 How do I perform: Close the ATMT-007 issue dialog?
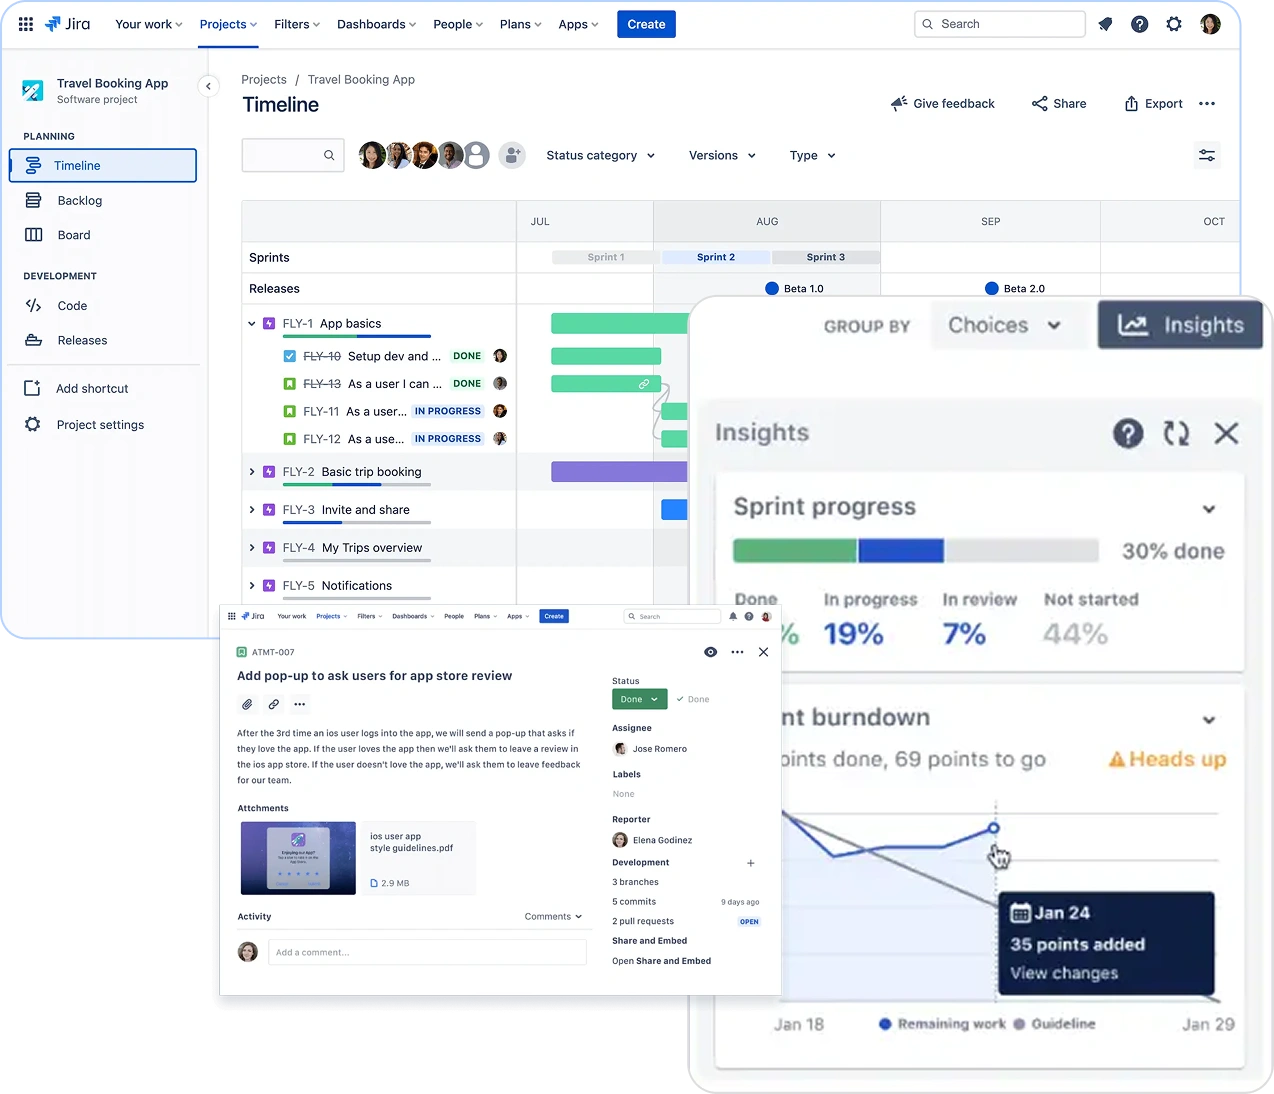(x=763, y=652)
